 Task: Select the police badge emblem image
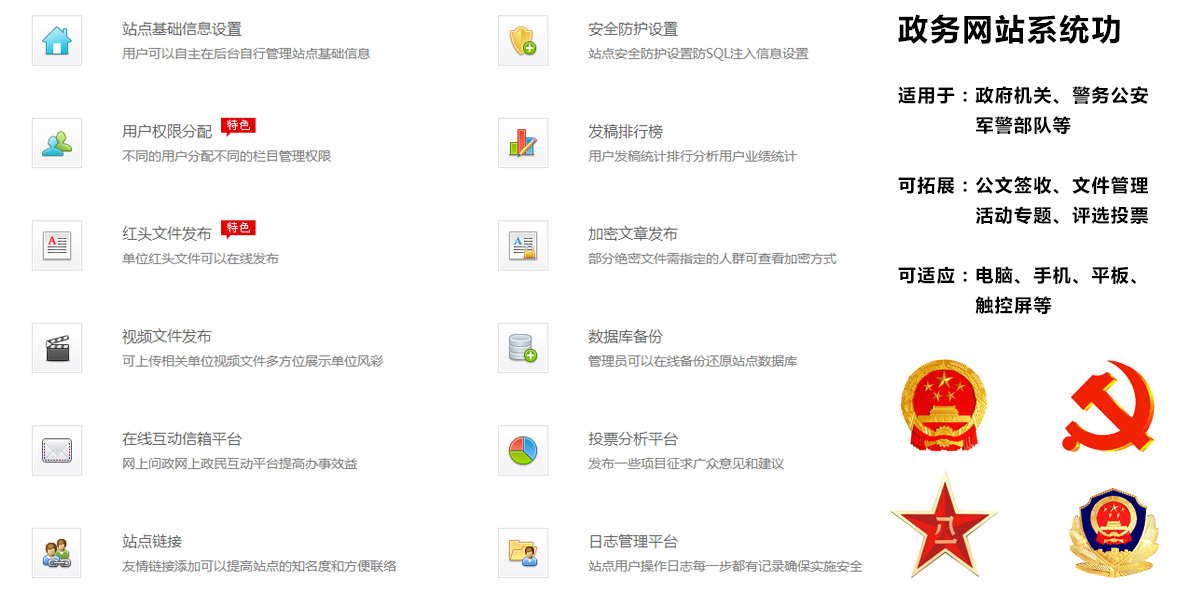(x=1108, y=530)
